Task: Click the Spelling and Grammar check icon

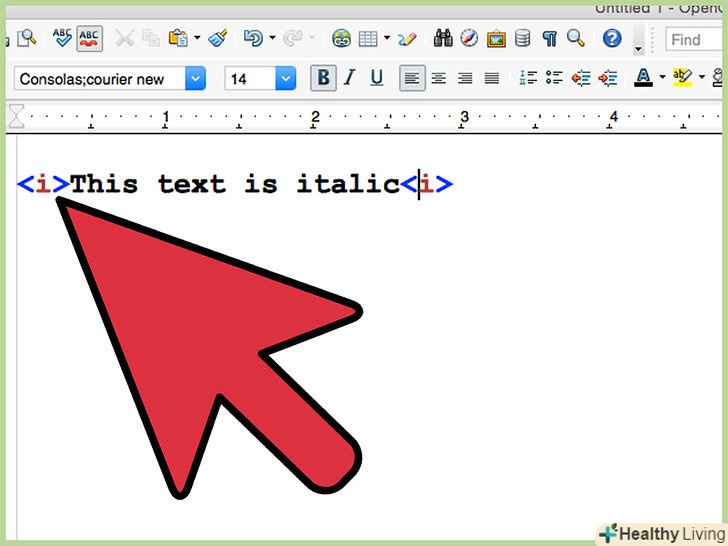Action: (x=62, y=39)
